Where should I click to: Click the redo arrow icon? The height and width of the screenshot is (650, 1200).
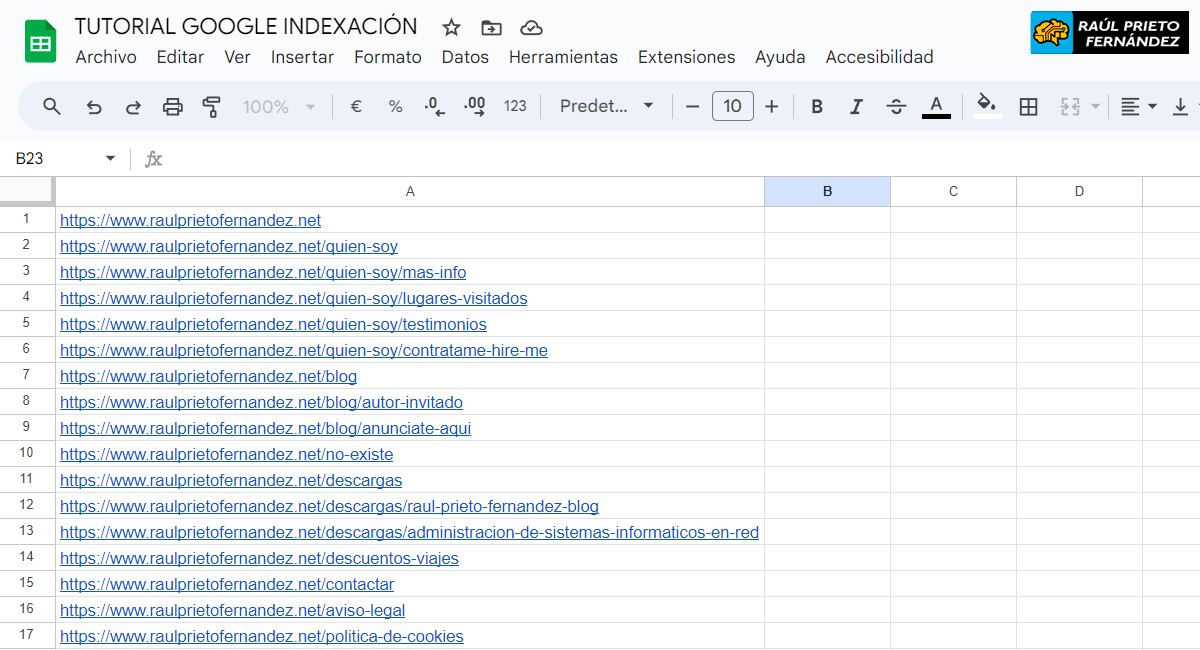tap(133, 106)
